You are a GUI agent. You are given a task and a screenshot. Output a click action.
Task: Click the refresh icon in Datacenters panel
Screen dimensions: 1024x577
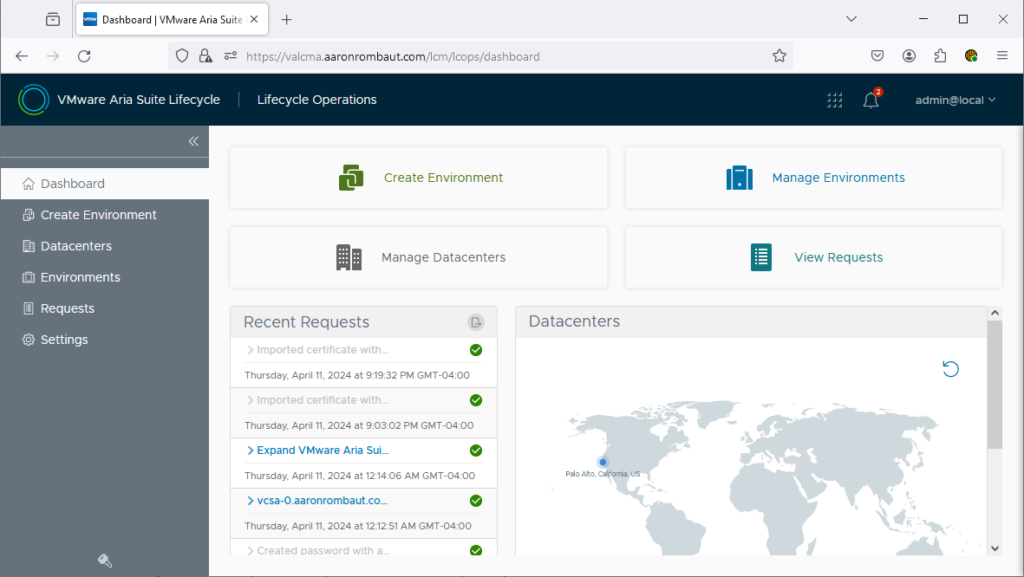coord(950,369)
